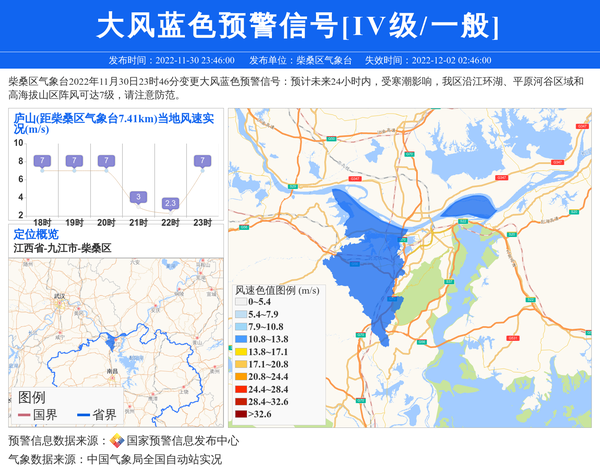Click the 7 m/s marker above 20时

pyautogui.click(x=107, y=161)
